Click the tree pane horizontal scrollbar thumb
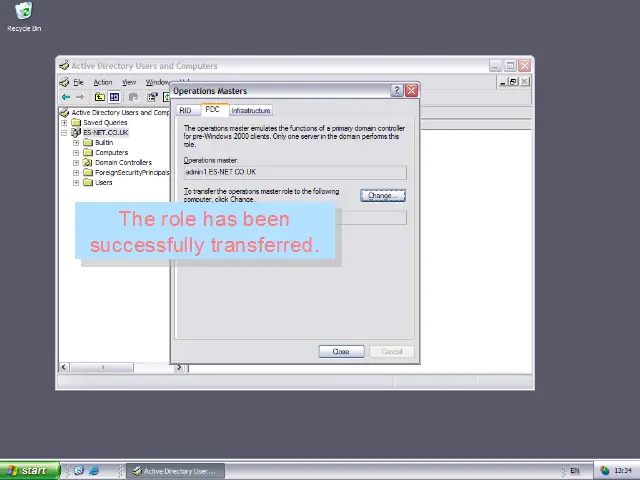Image resolution: width=640 pixels, height=480 pixels. (x=102, y=367)
